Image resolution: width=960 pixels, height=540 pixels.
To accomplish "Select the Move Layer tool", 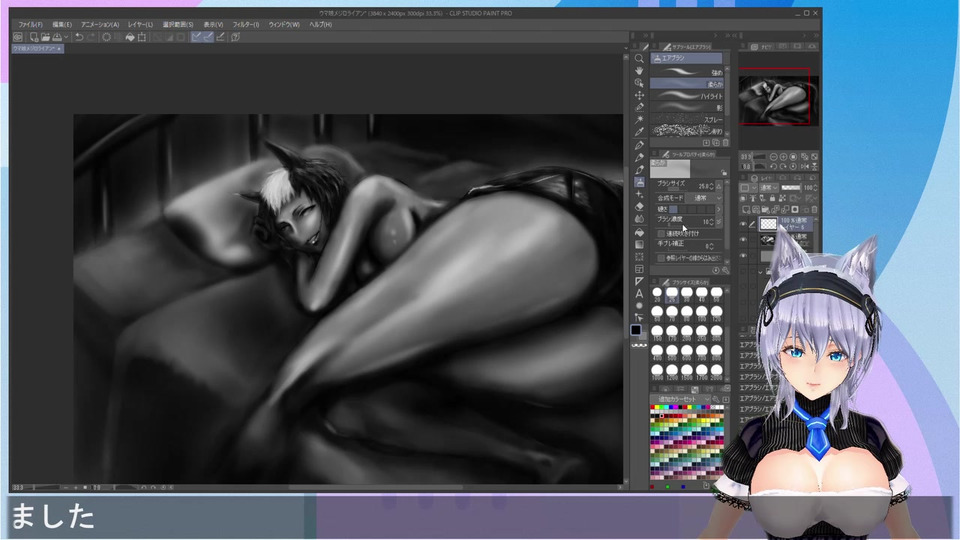I will pyautogui.click(x=640, y=95).
